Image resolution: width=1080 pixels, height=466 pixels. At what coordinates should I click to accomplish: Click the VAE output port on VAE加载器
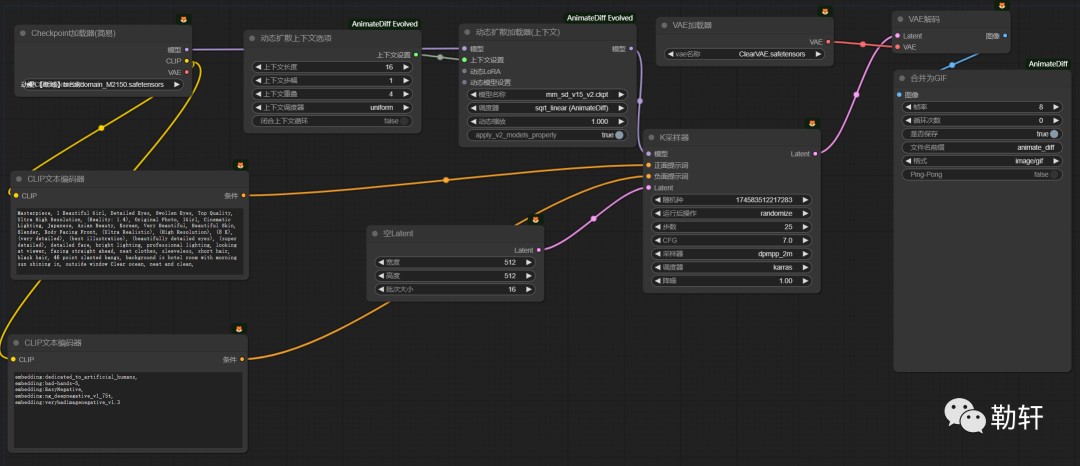pos(827,42)
